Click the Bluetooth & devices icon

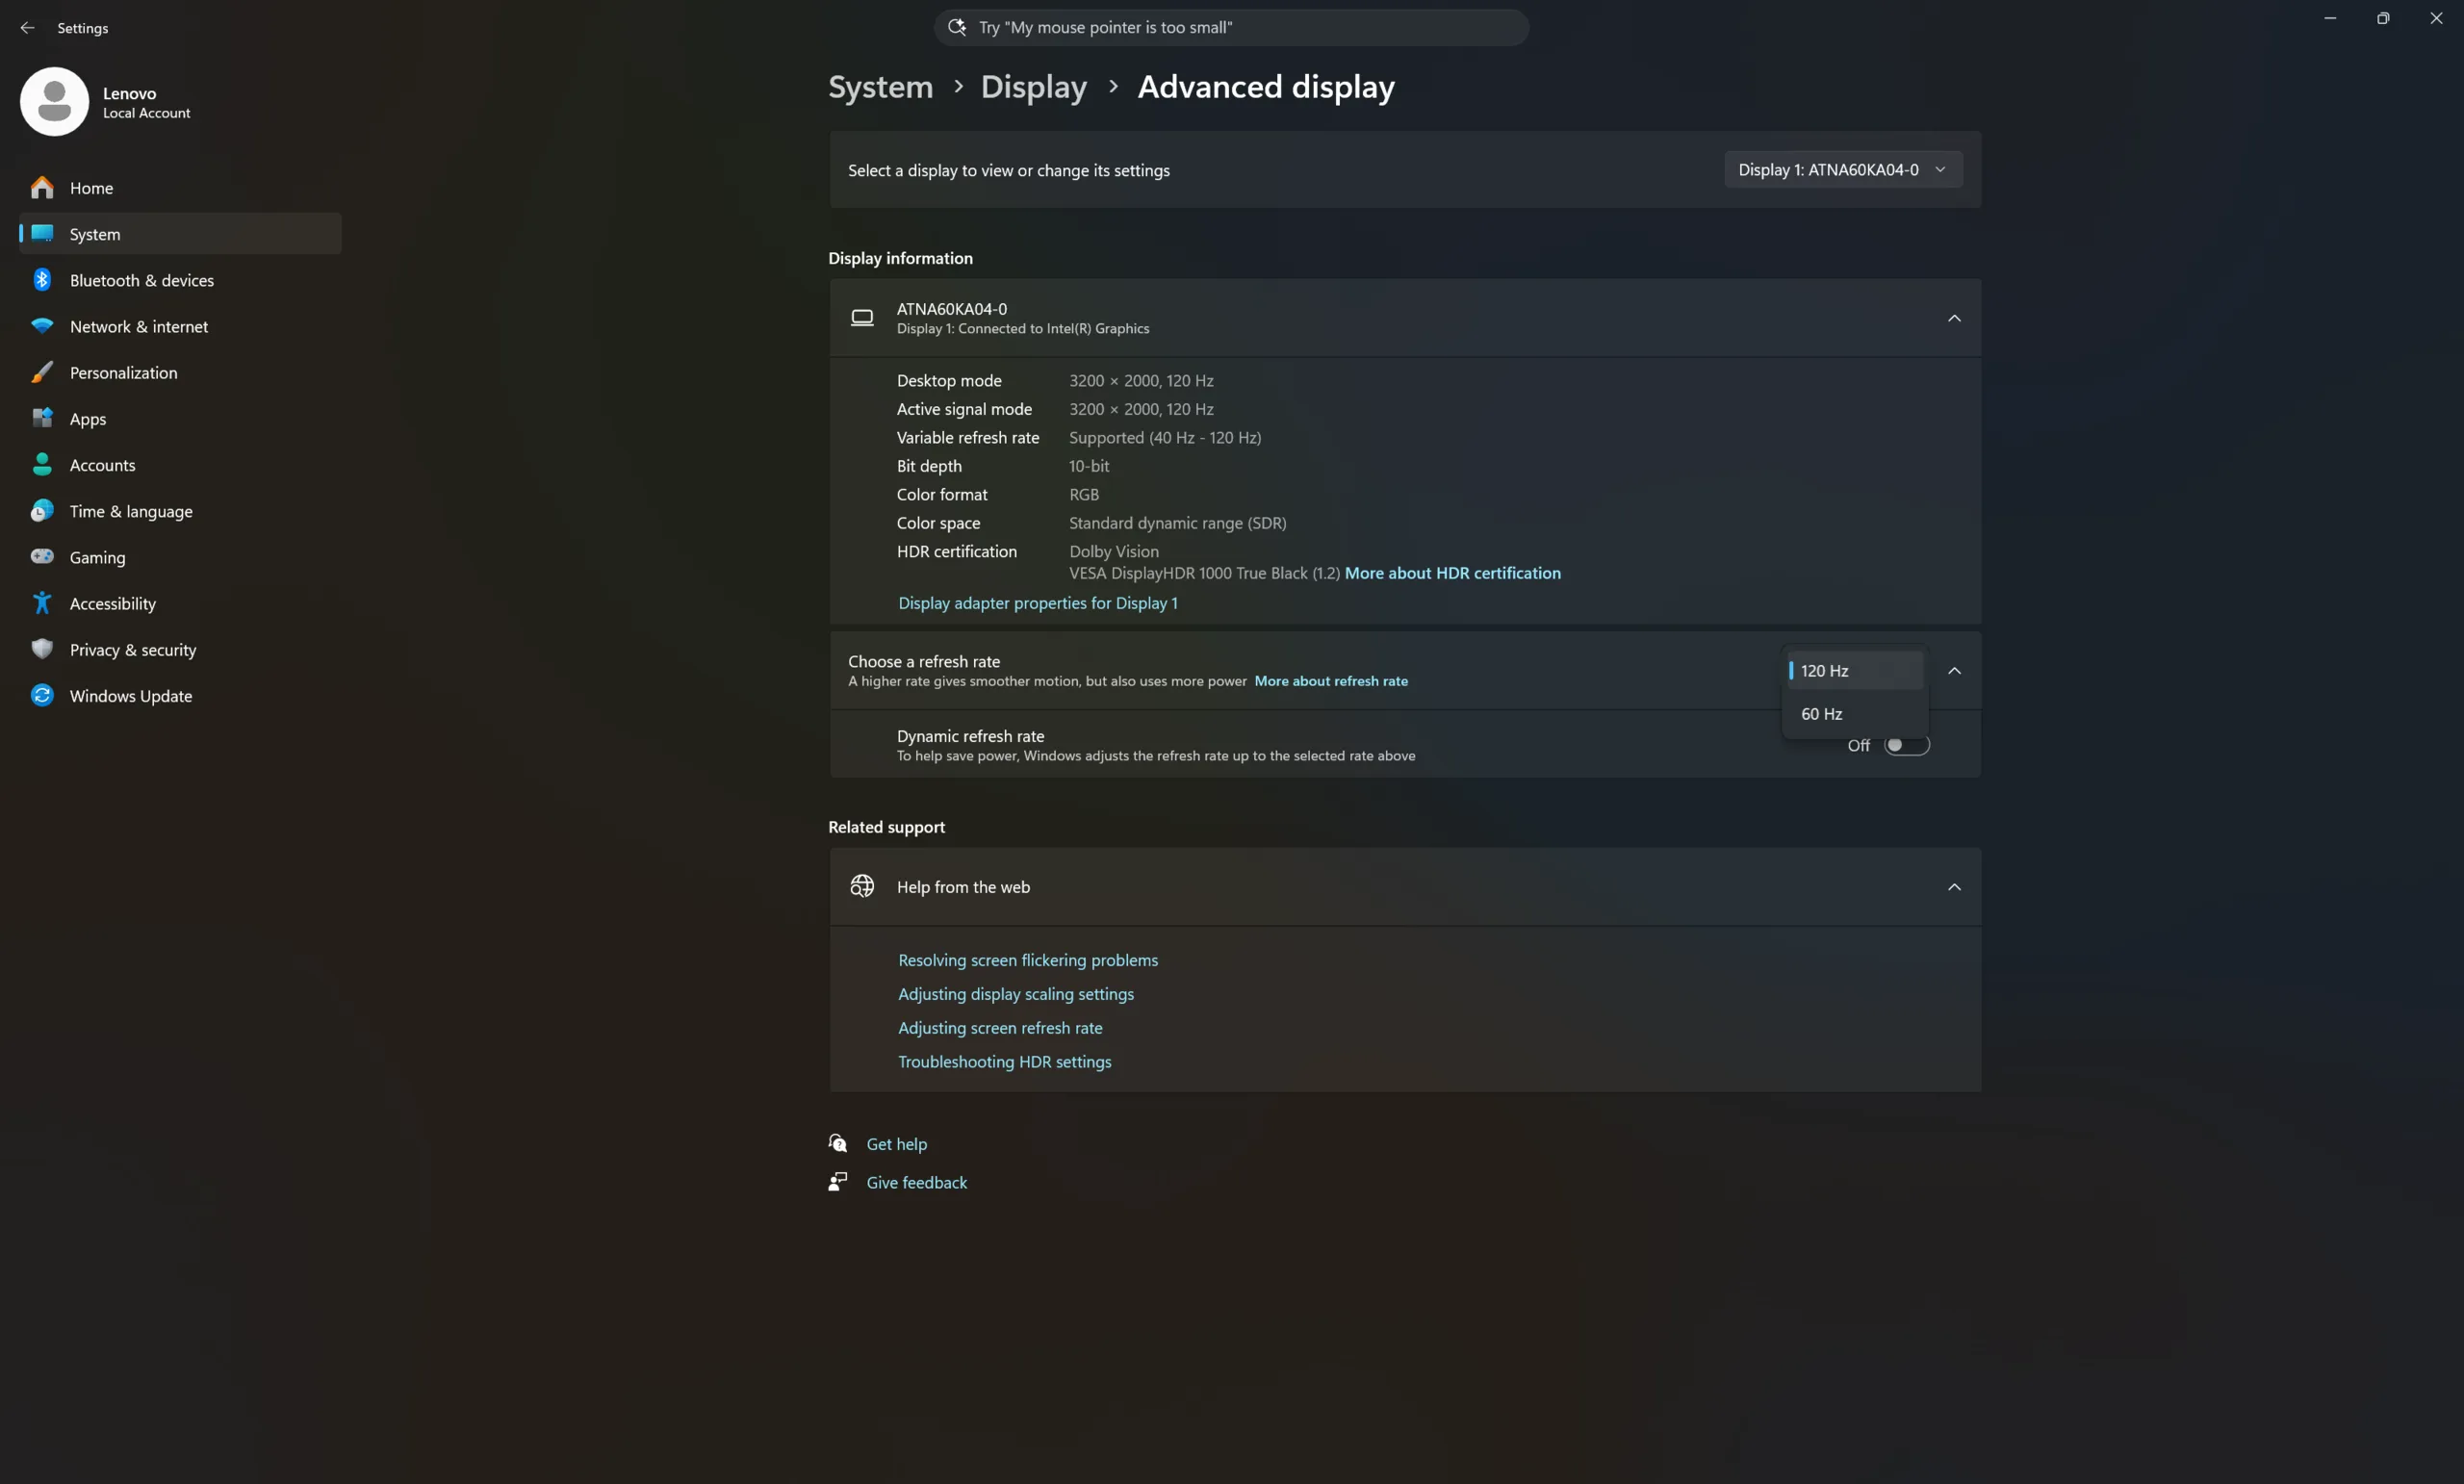[x=42, y=280]
